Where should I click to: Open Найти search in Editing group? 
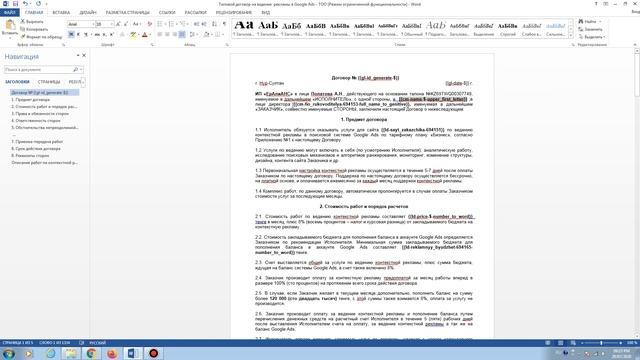click(589, 21)
